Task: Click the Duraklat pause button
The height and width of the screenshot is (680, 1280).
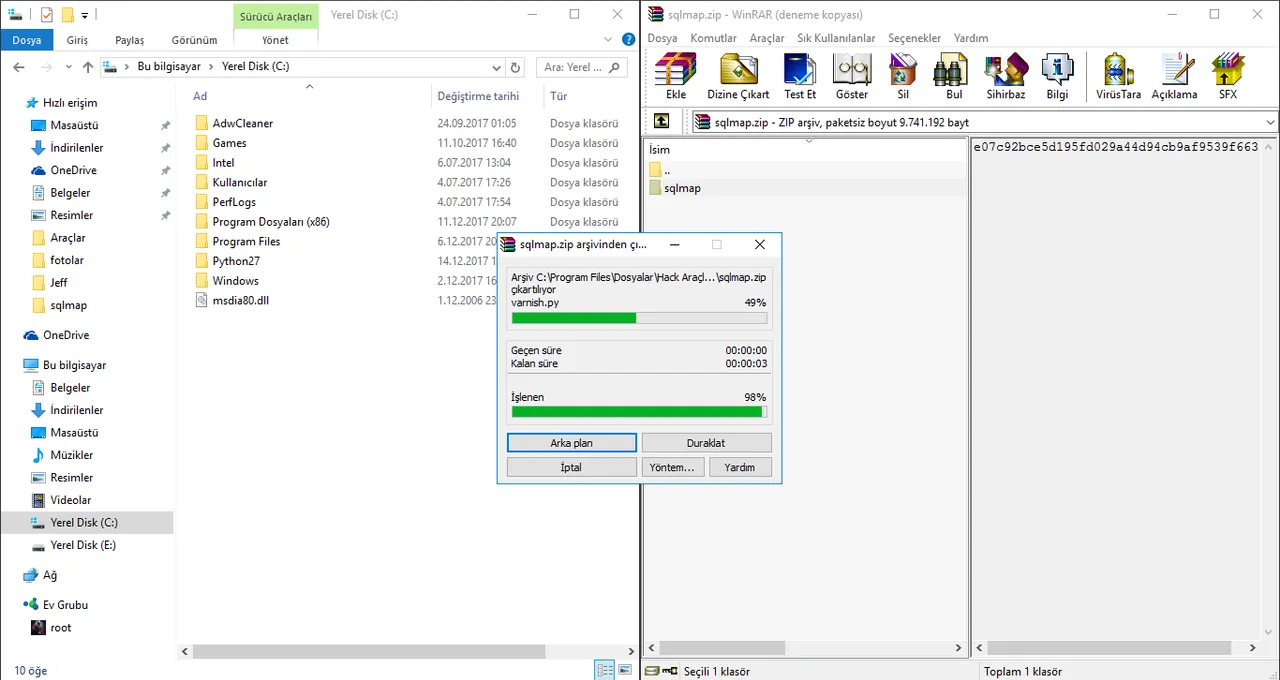Action: (706, 443)
